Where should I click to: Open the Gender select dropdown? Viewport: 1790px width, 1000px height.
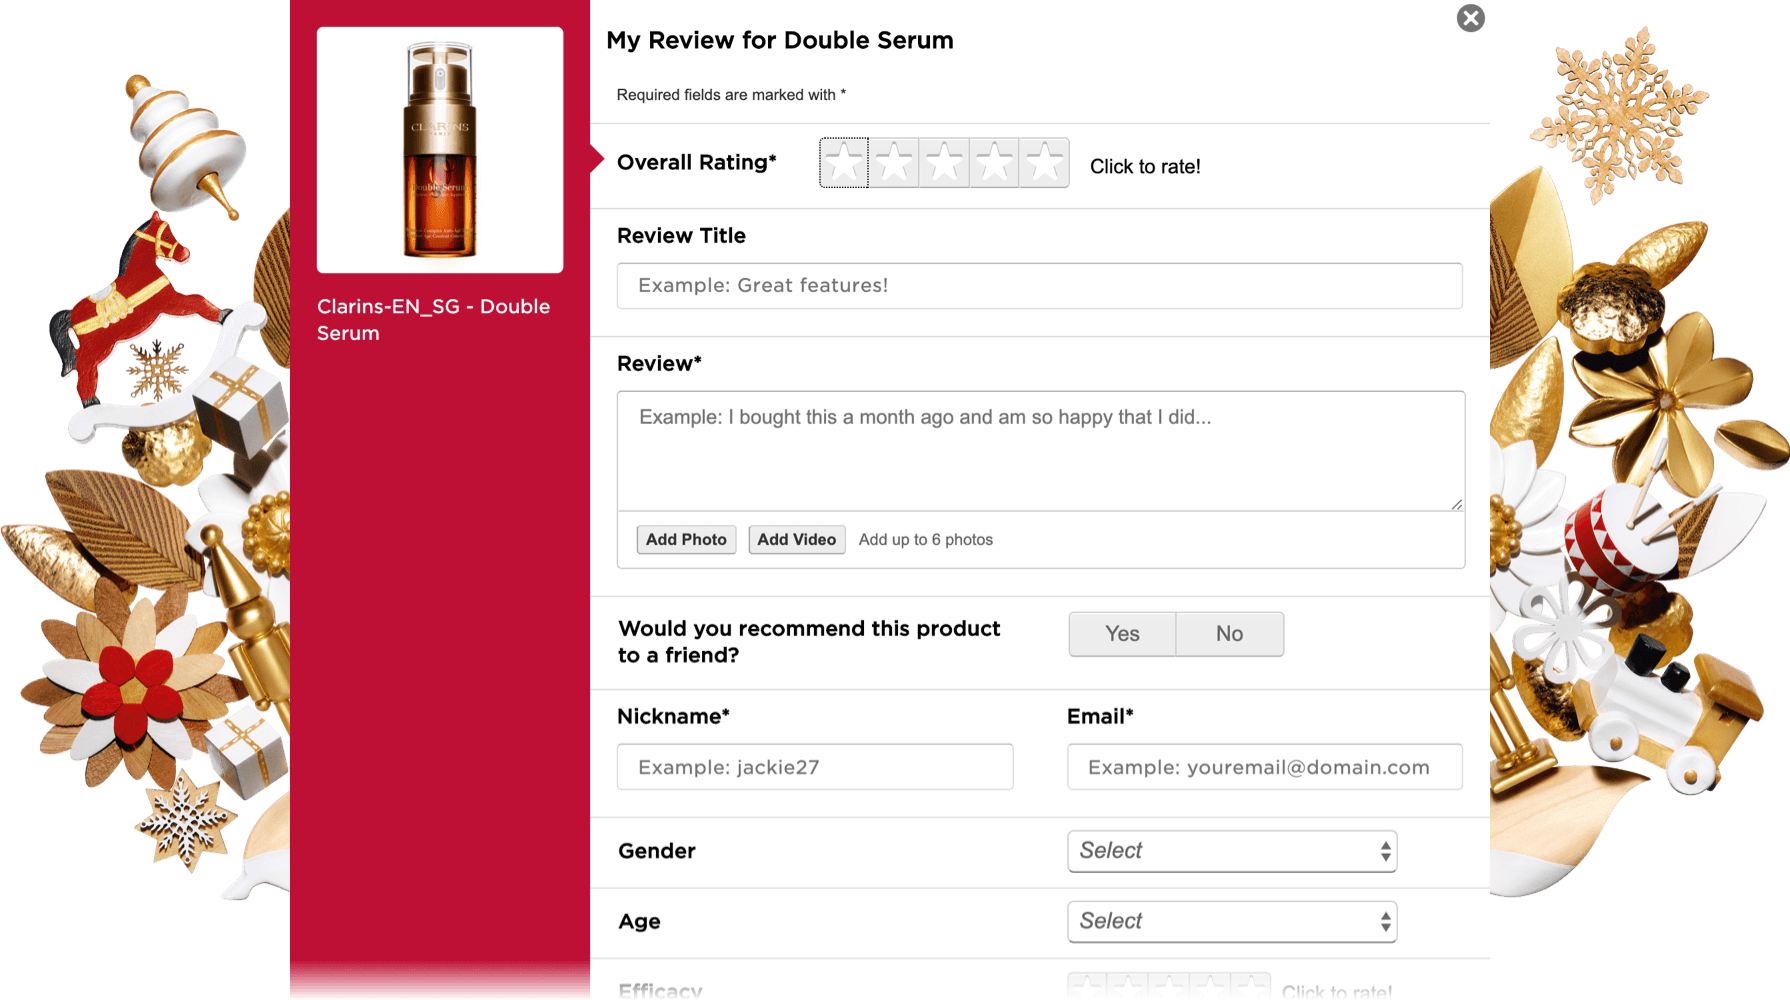1232,851
